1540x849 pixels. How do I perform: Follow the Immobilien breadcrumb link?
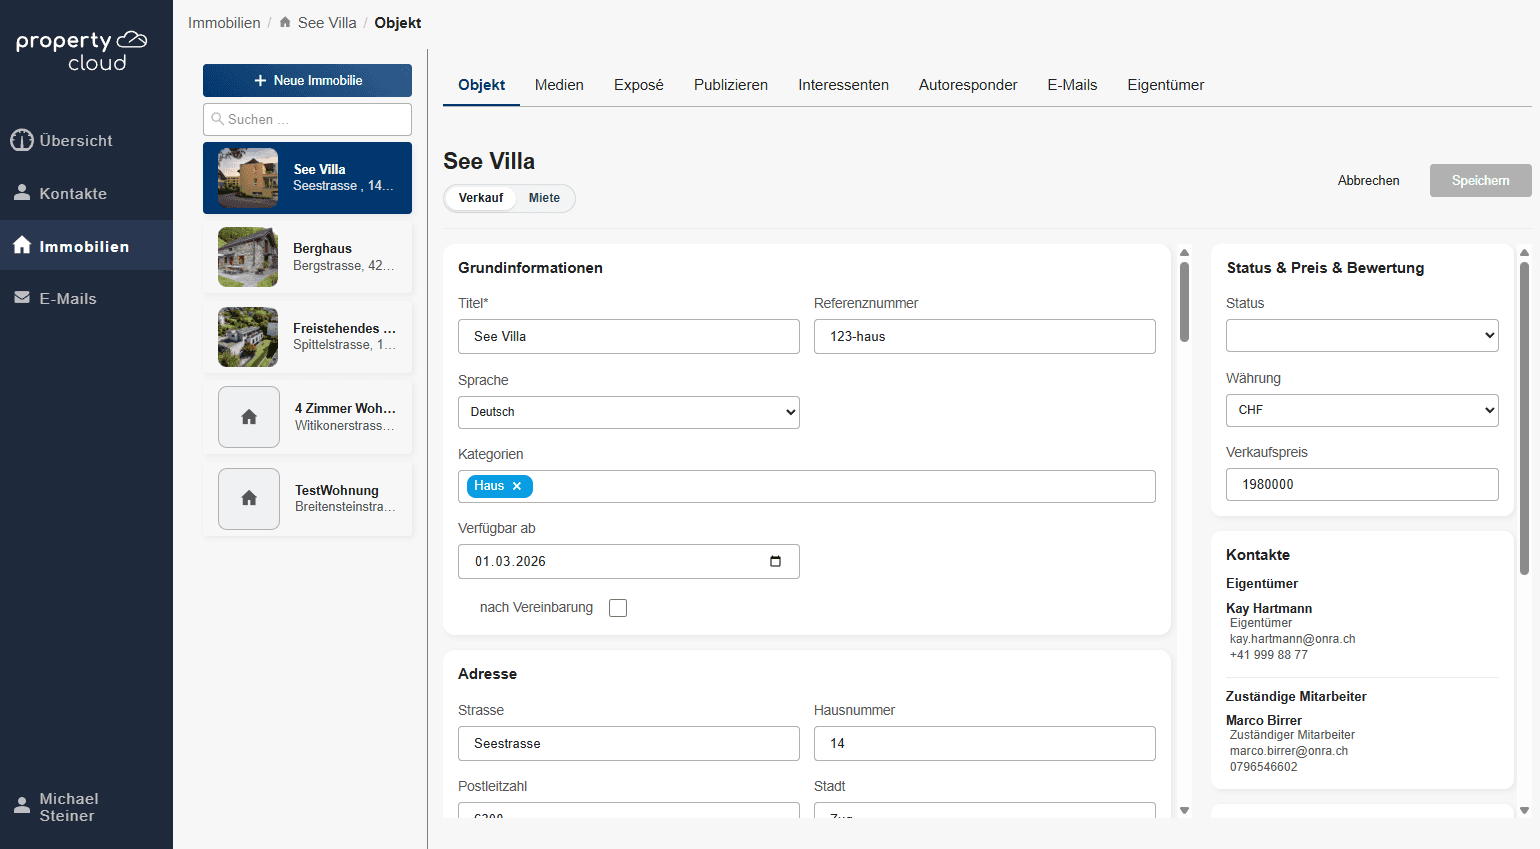point(224,22)
